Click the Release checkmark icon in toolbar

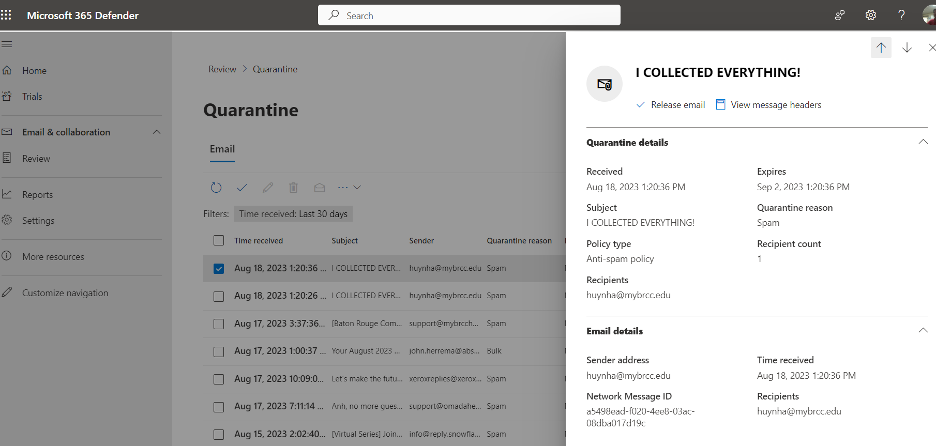tap(242, 187)
